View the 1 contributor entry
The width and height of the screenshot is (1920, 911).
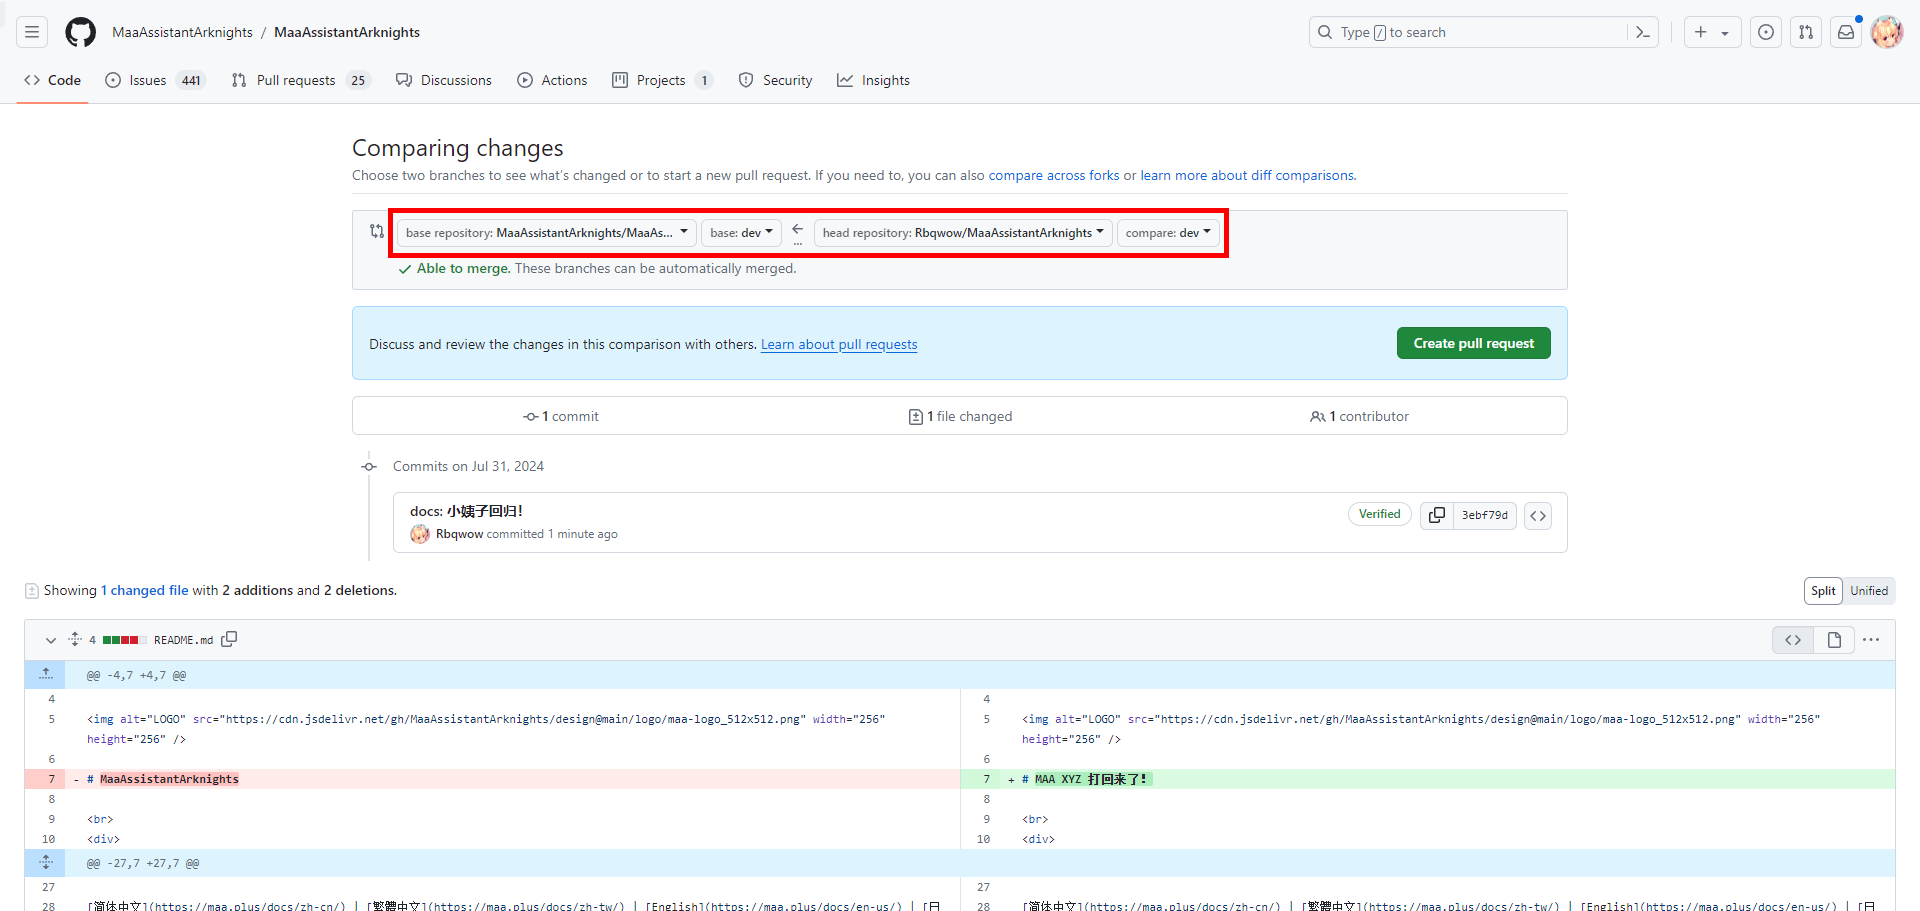[x=1359, y=416]
